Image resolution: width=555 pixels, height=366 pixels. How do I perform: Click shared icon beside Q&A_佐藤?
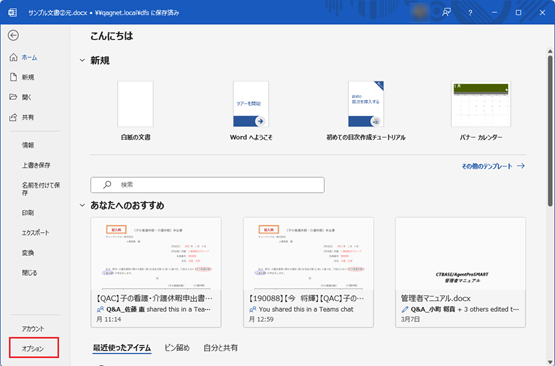(x=100, y=309)
